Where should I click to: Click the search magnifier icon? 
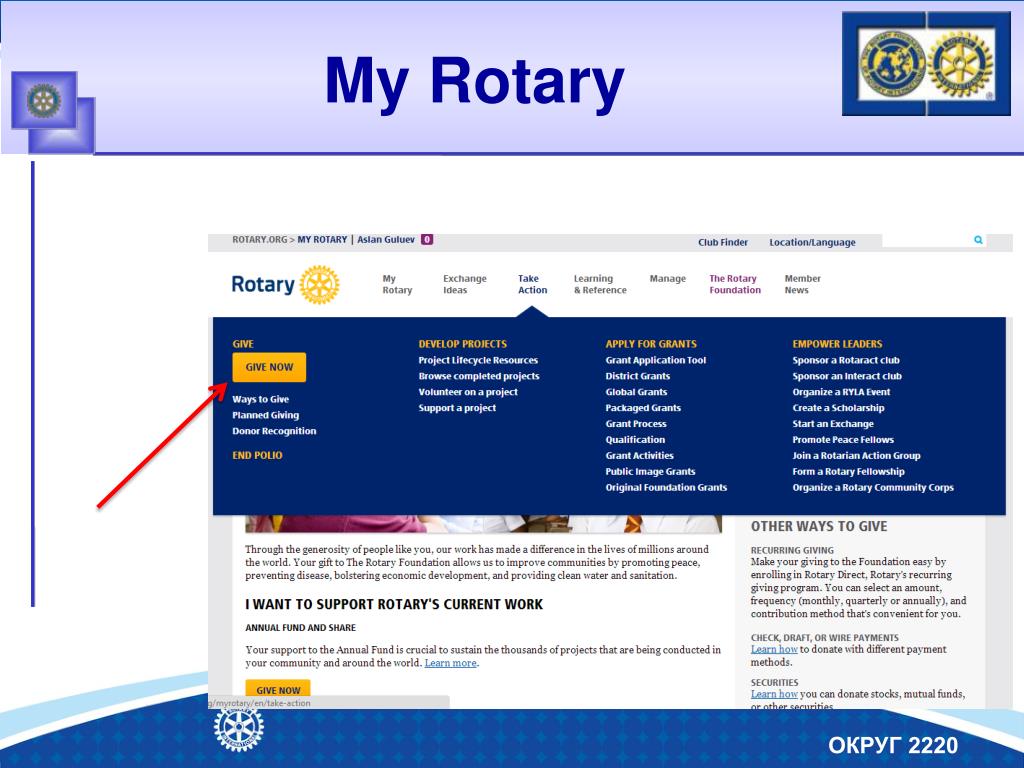pos(978,240)
